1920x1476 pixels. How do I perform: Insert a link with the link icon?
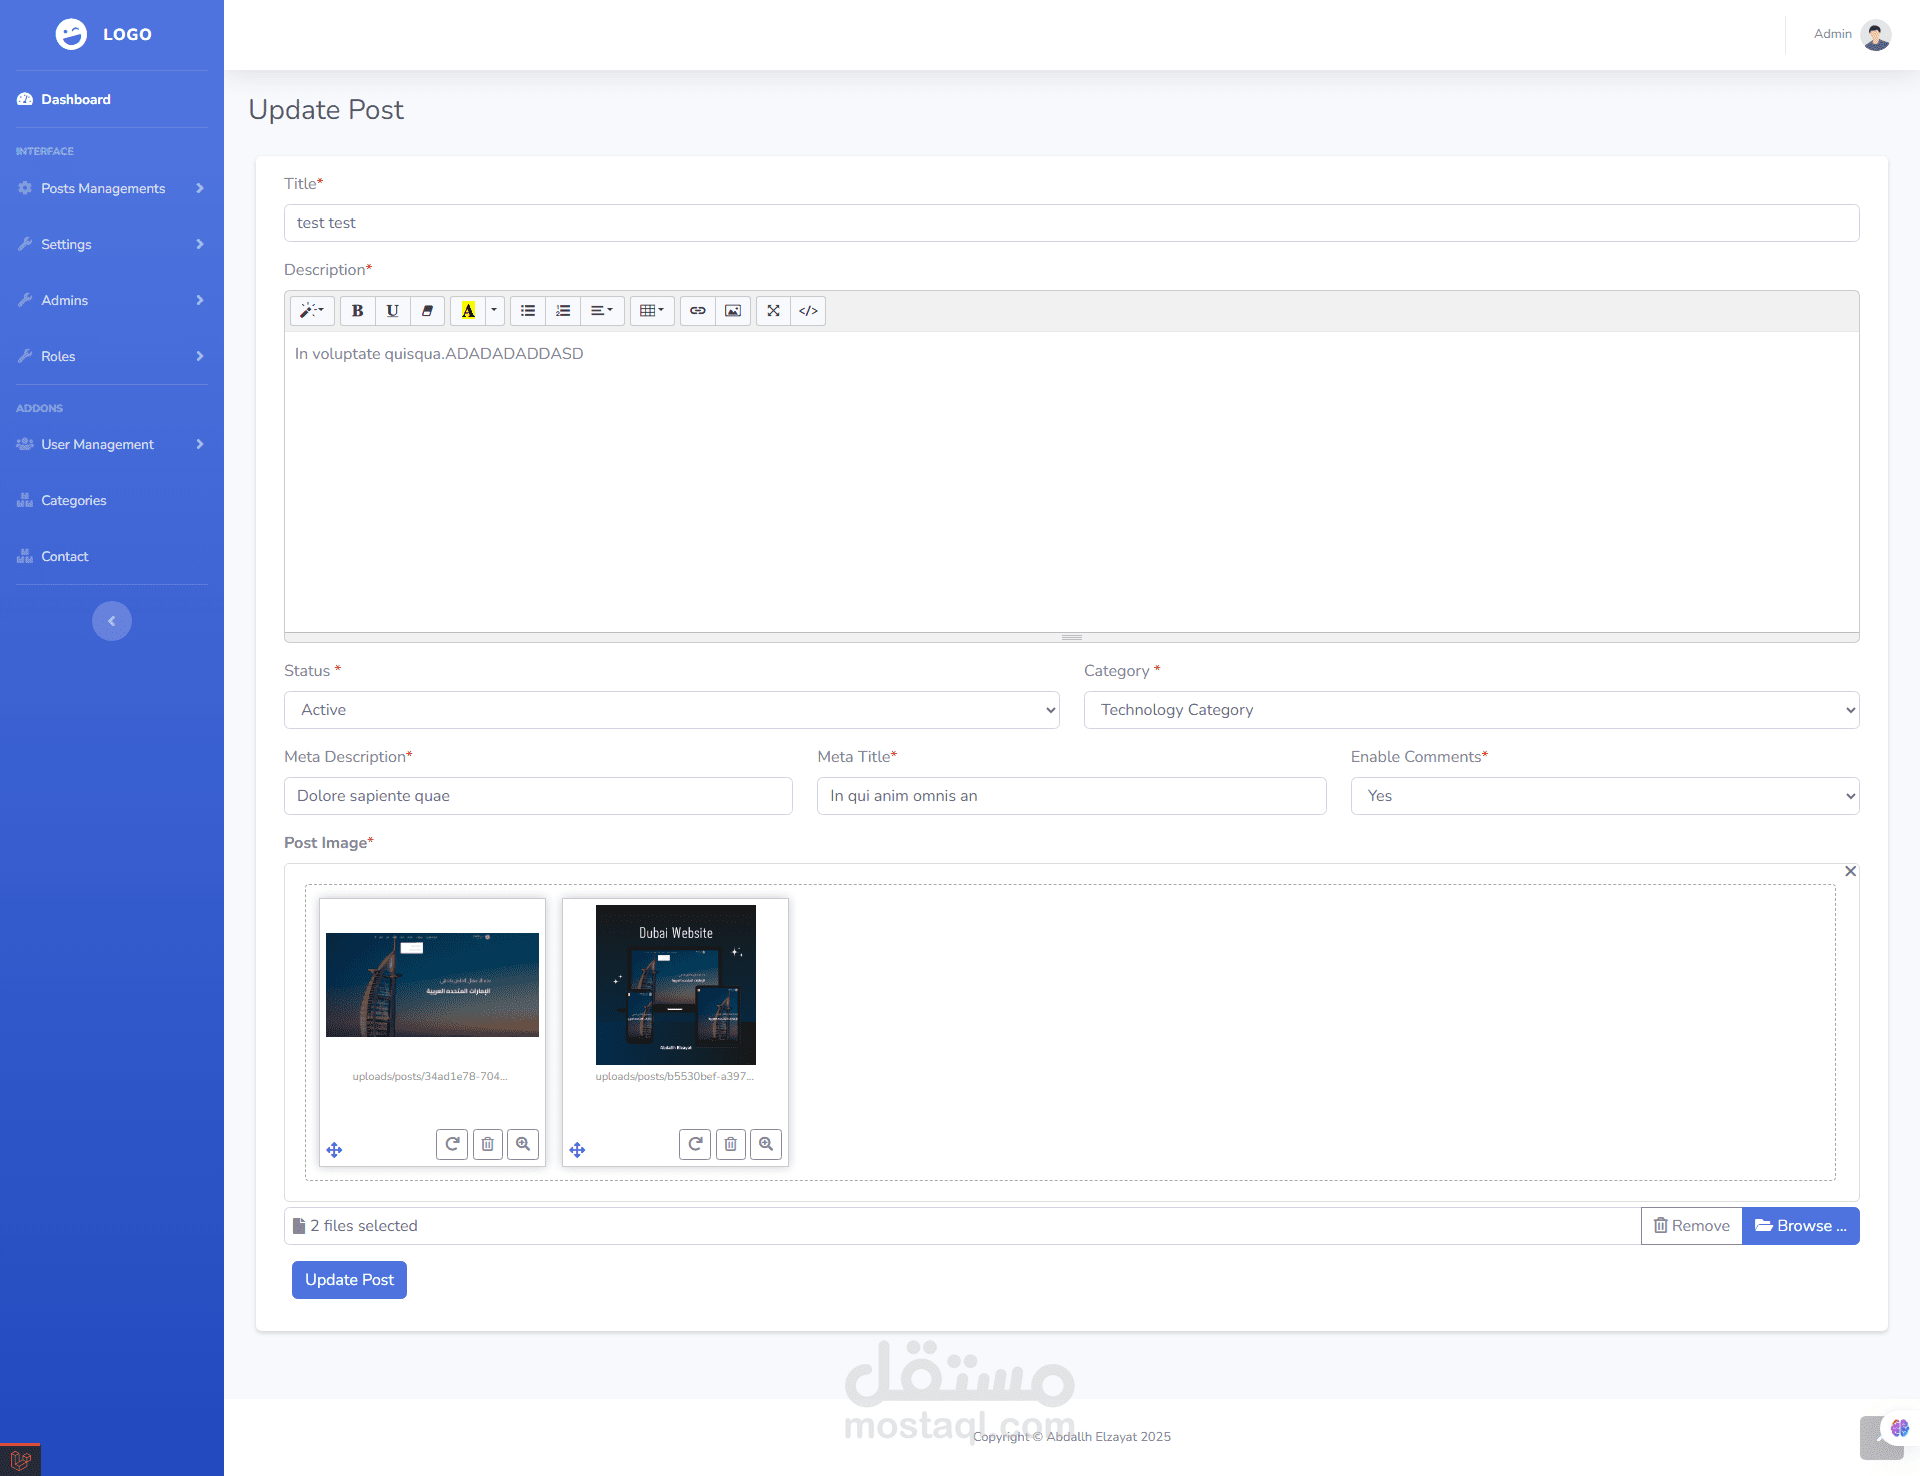tap(698, 311)
